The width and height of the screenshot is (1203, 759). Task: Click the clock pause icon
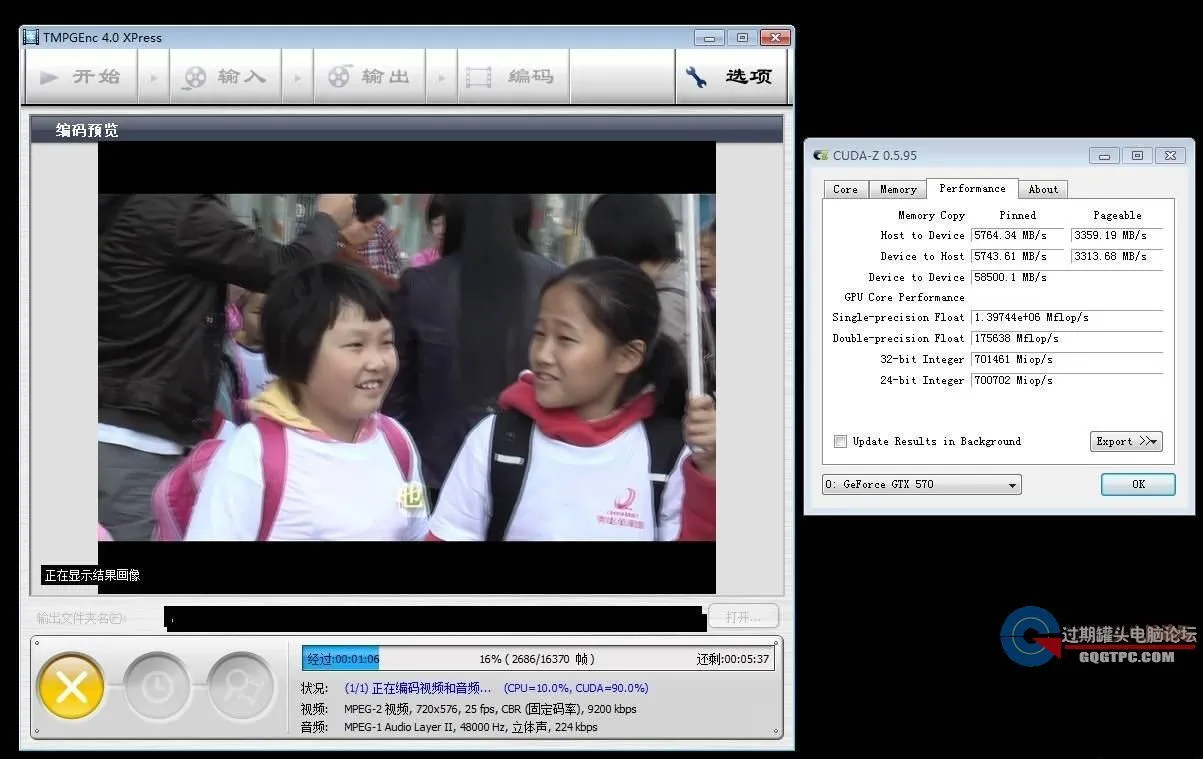pos(158,688)
